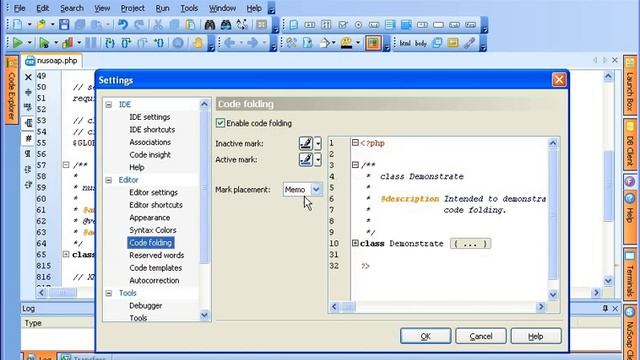The height and width of the screenshot is (360, 640).
Task: Open the Window menu
Action: (222, 8)
